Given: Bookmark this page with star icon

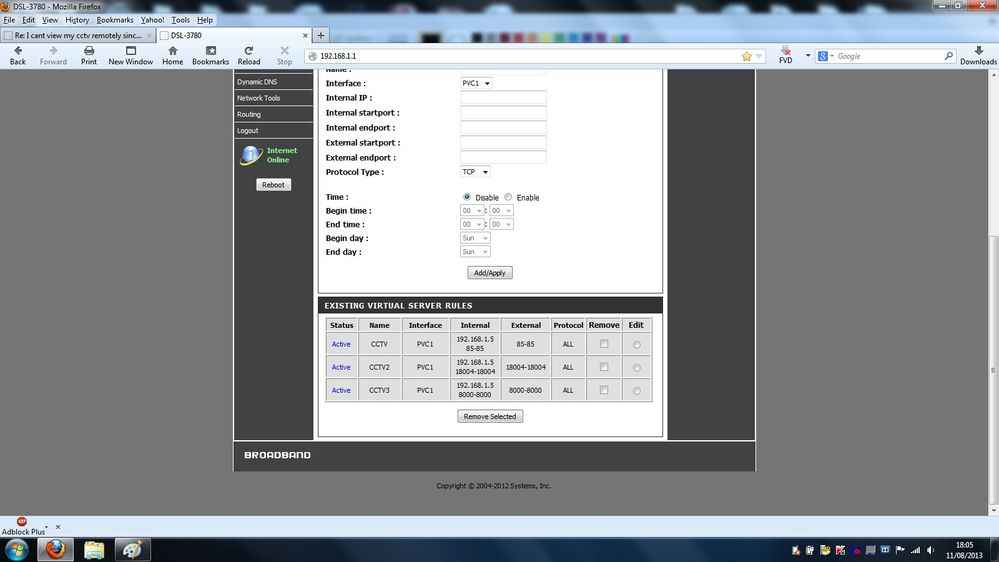Looking at the screenshot, I should click(x=746, y=56).
